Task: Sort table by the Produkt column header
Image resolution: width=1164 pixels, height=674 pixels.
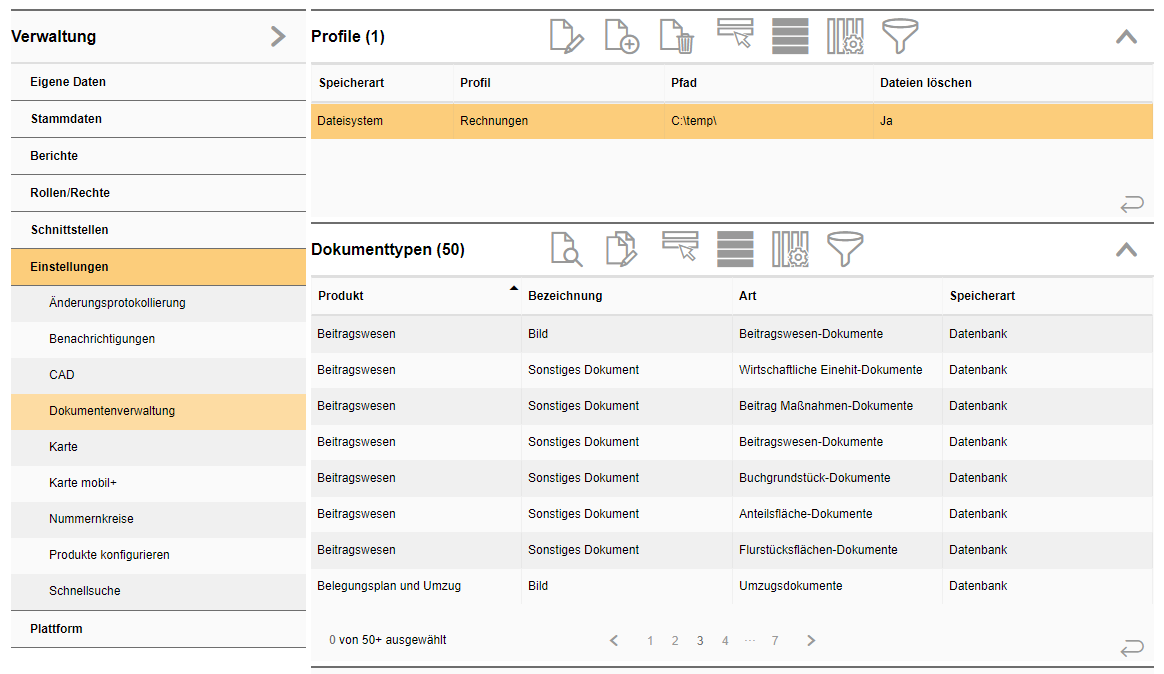Action: pyautogui.click(x=341, y=296)
